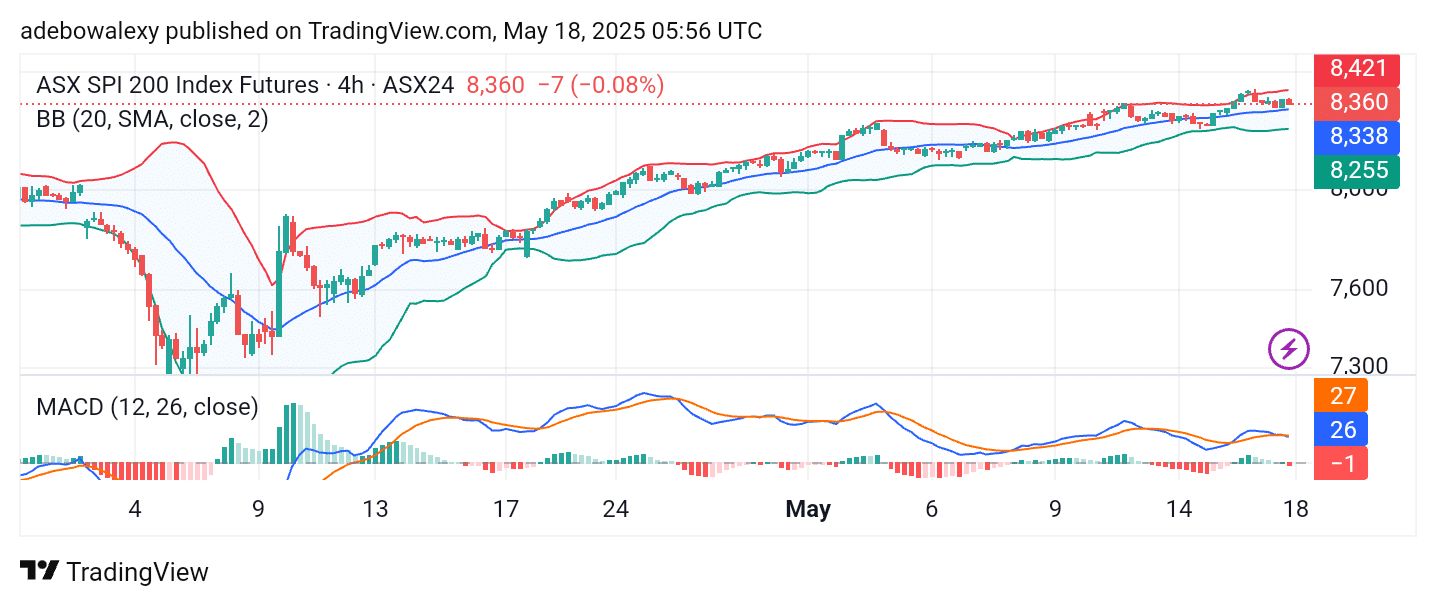
Task: Click the ASX SPI 200 Index Futures title
Action: coord(177,86)
